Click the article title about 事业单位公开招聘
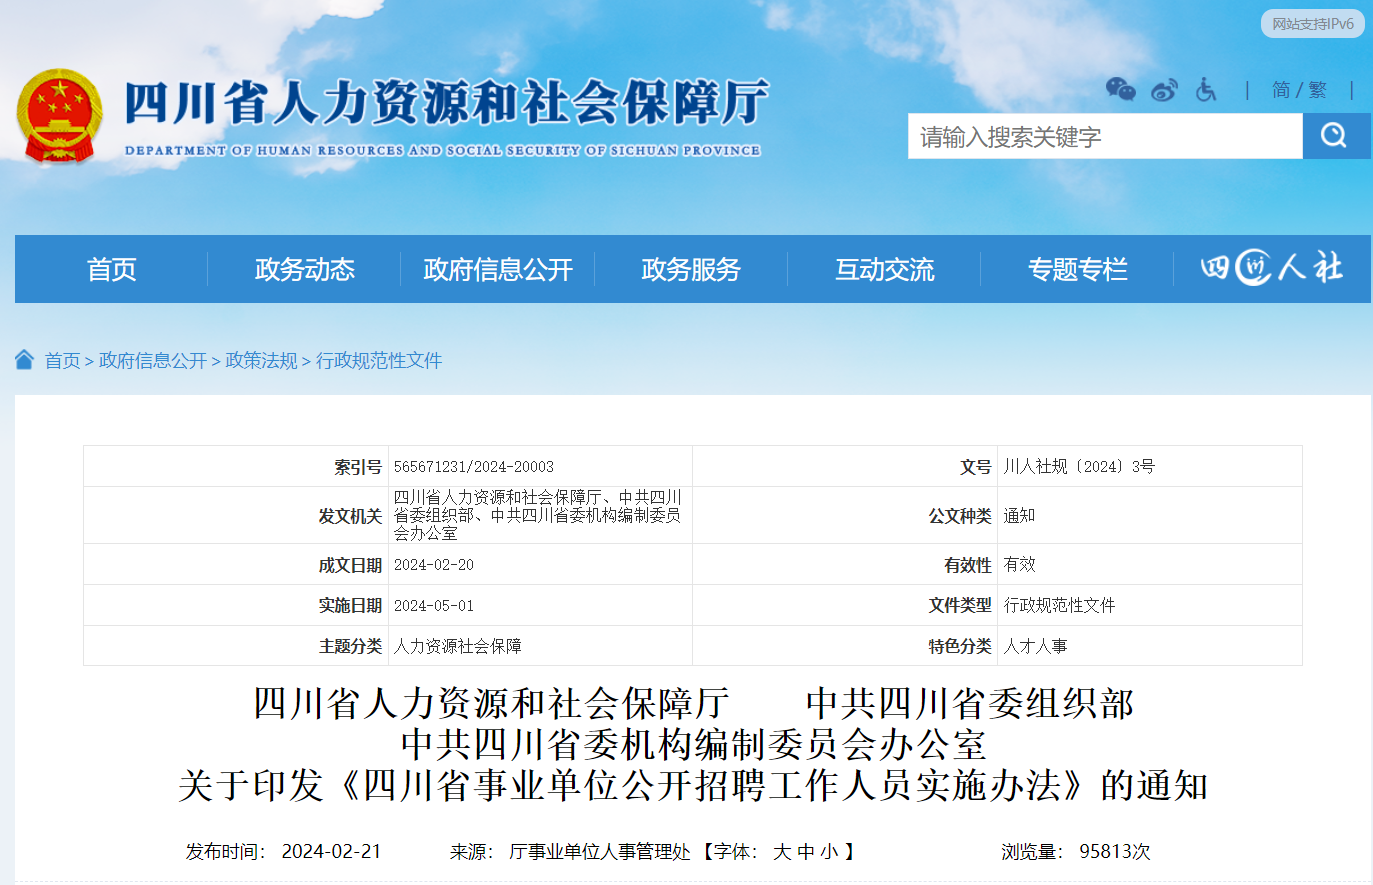The image size is (1373, 885). click(693, 786)
